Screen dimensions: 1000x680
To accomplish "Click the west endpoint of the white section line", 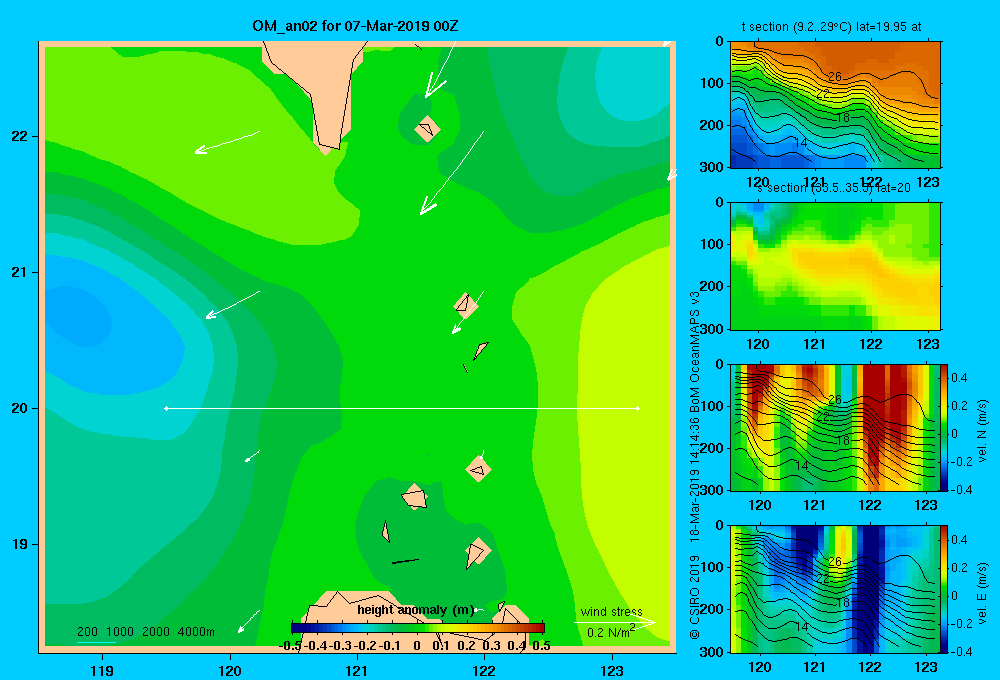I will [166, 408].
